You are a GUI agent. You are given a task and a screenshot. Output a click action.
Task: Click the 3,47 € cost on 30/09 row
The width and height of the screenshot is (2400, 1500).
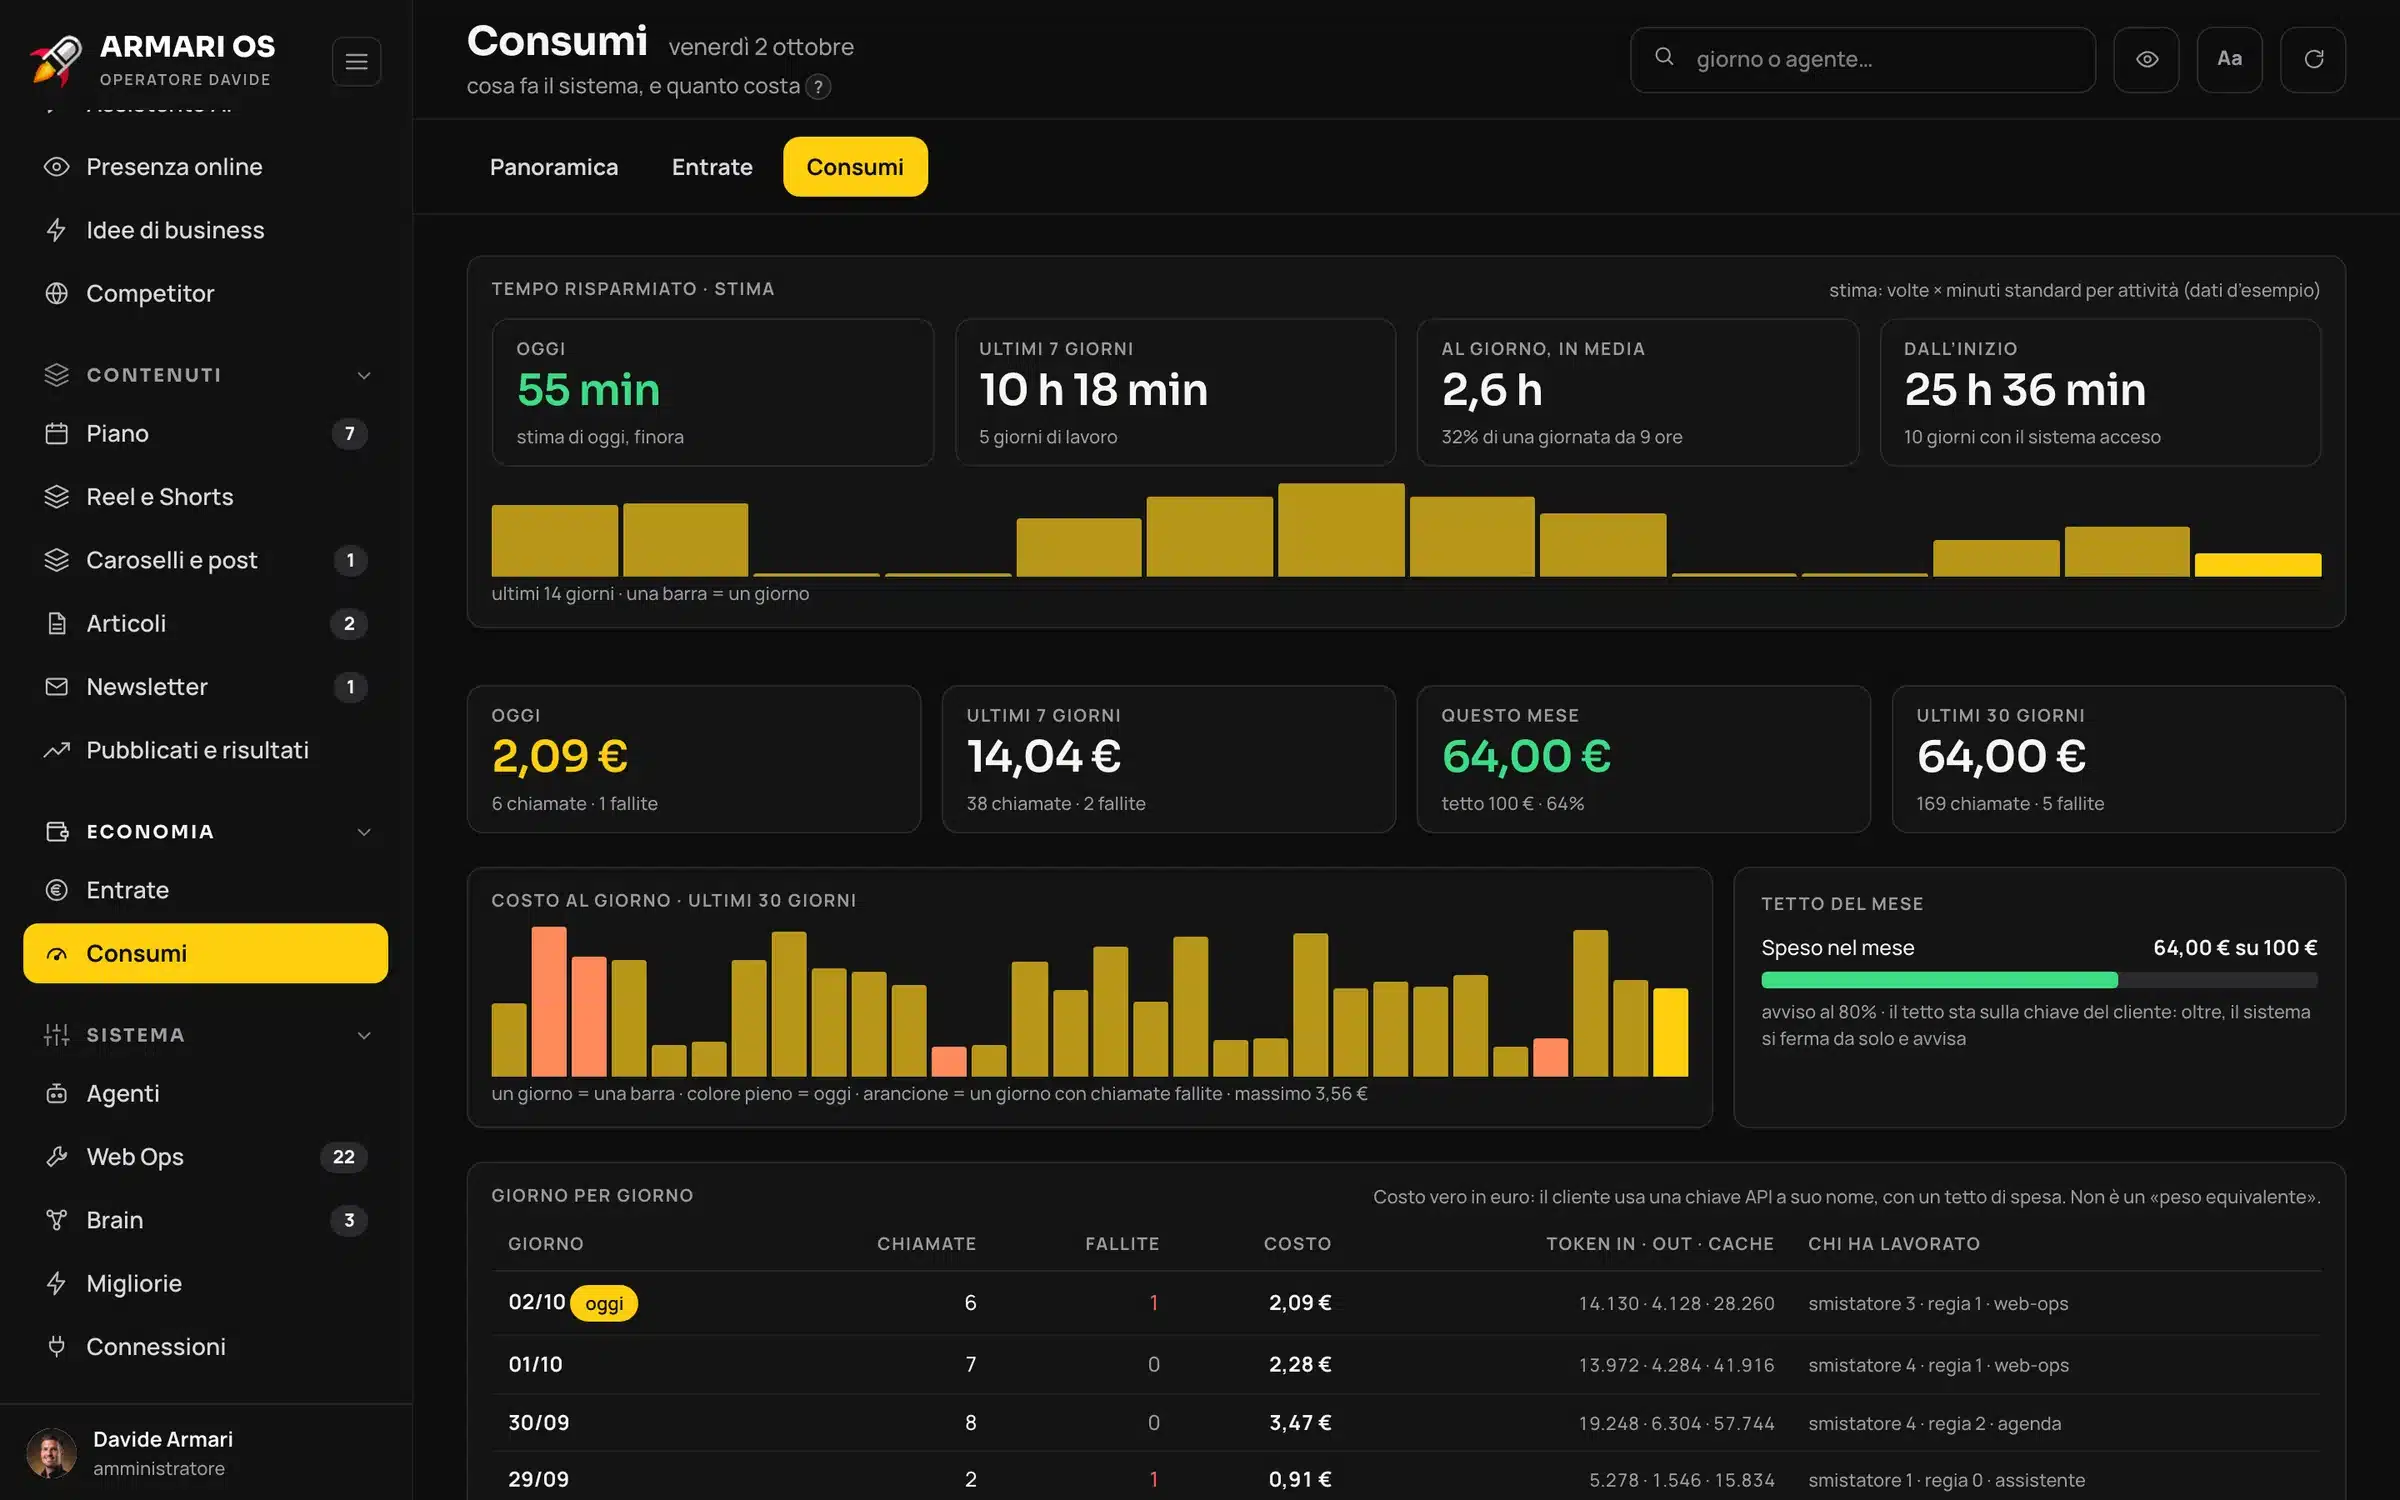(1300, 1423)
